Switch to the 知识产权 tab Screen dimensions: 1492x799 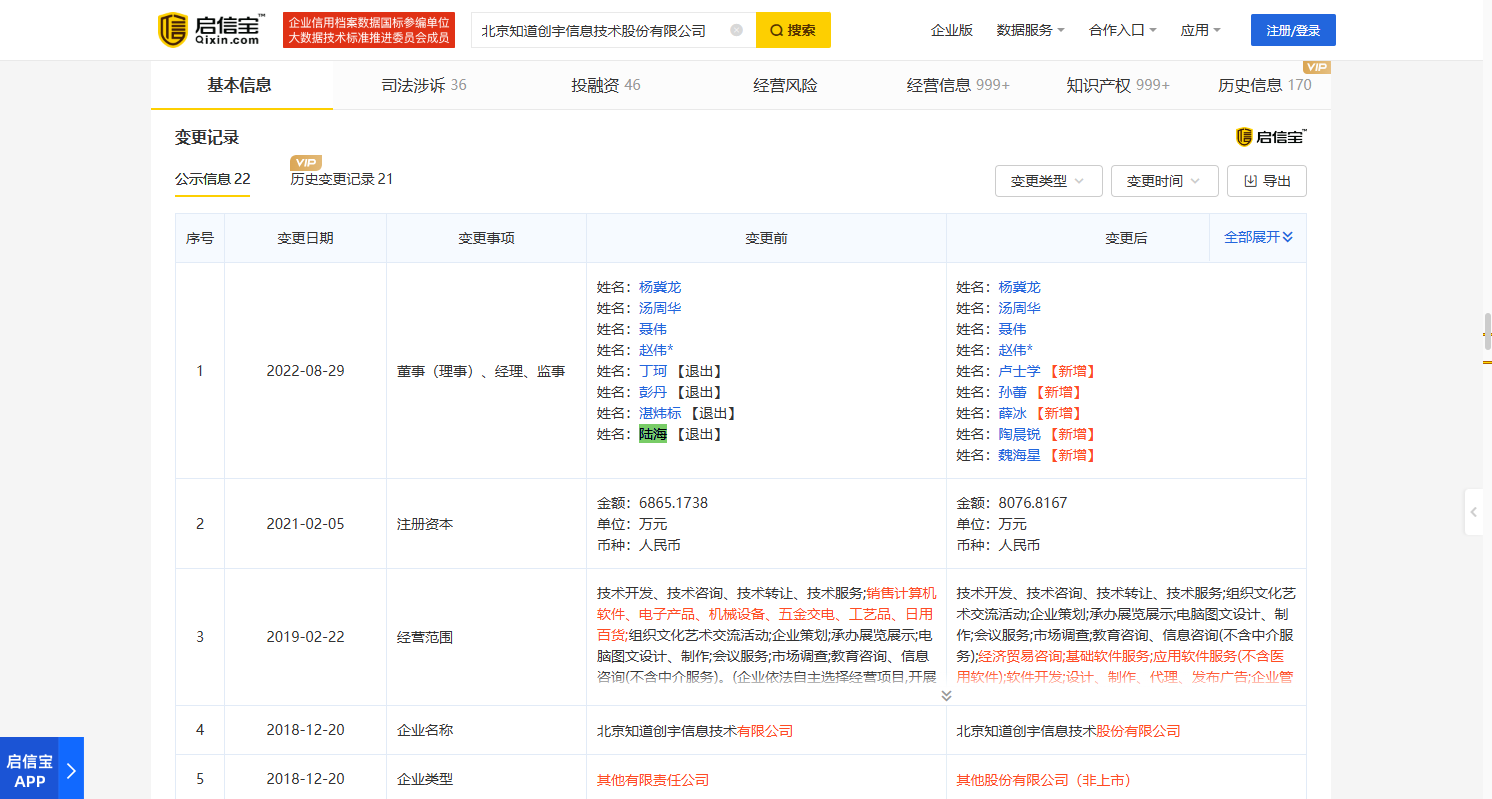[1117, 85]
